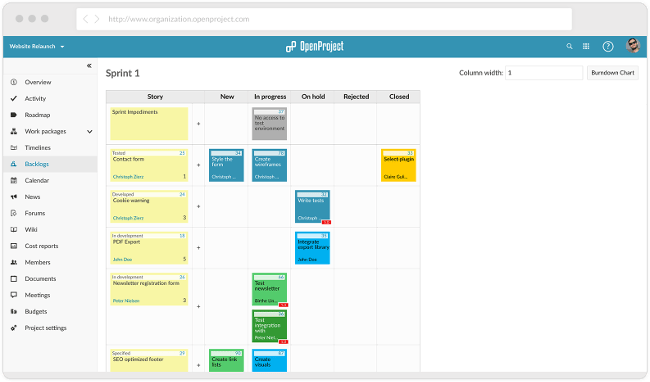Open Christoph Zierz link on Cookie warning story

click(x=128, y=218)
